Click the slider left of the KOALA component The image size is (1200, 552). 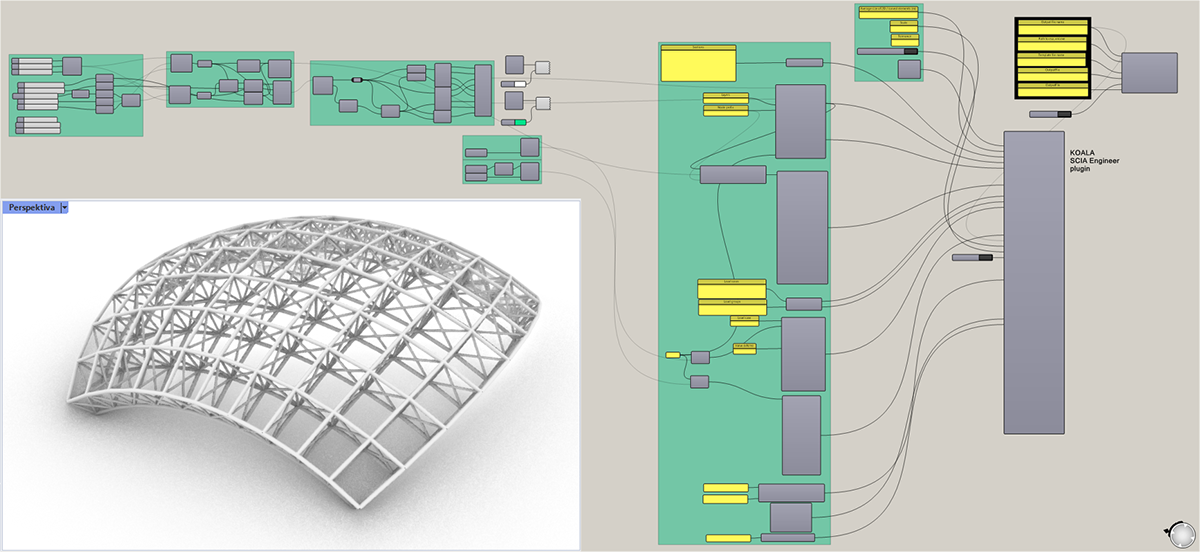point(972,257)
